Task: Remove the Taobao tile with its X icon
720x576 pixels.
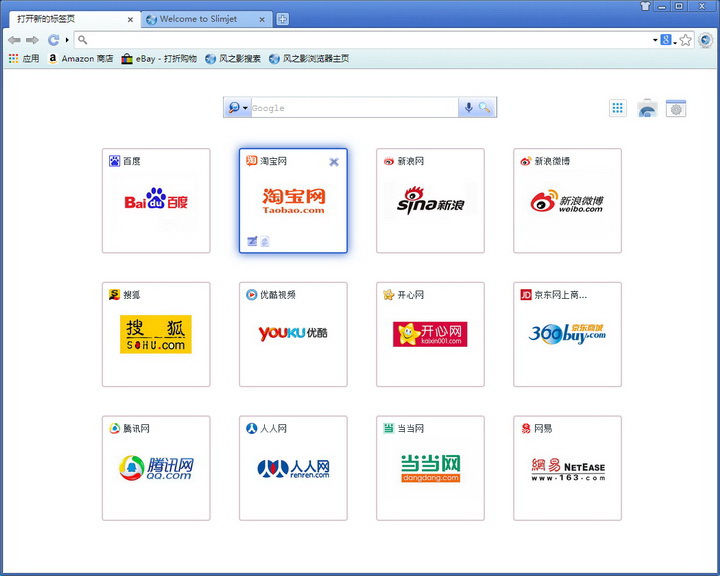Action: point(334,162)
